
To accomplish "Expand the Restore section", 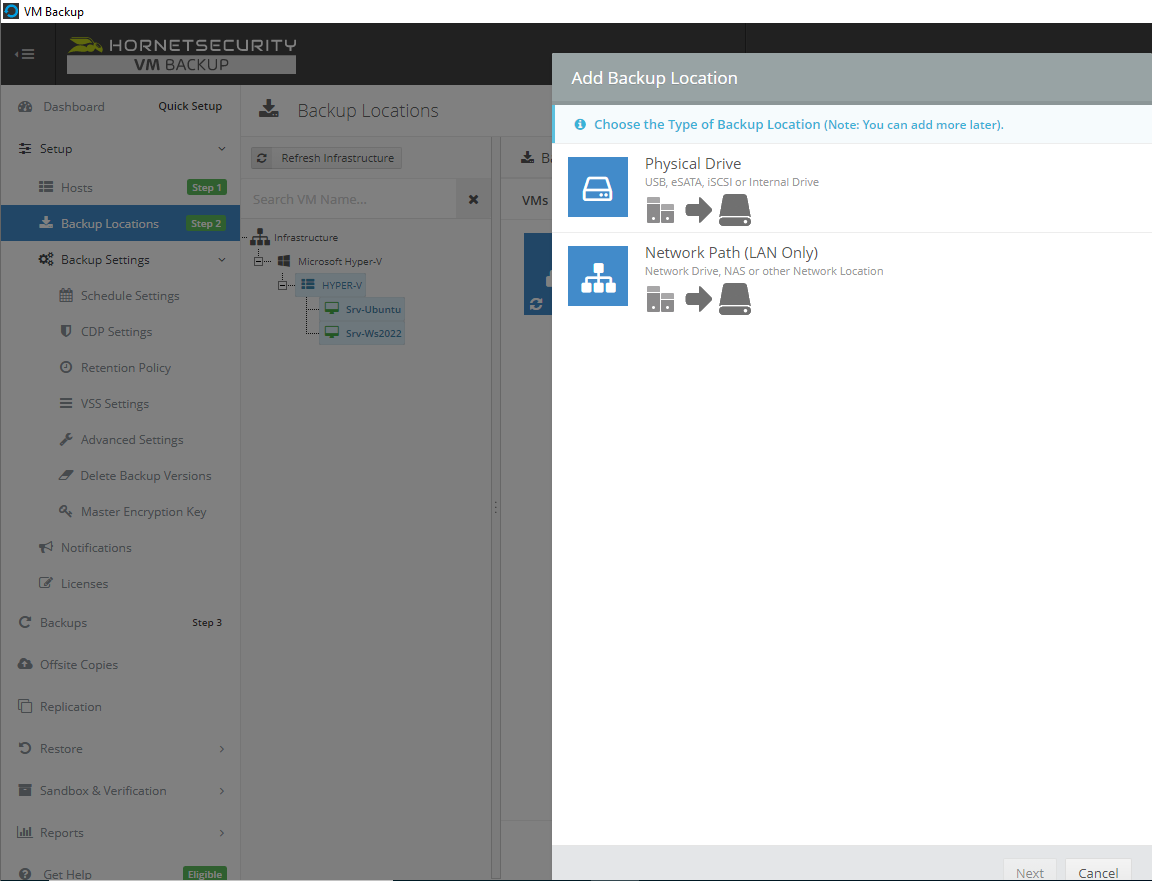I will point(224,748).
